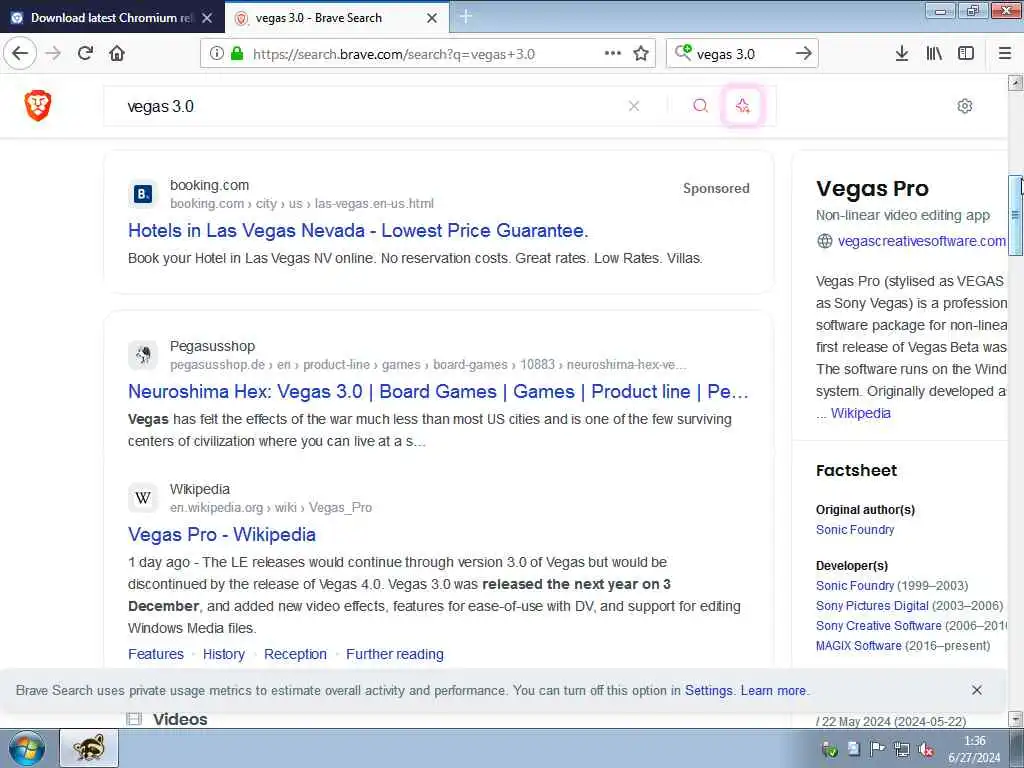
Task: Submit toolbar search with the arrow
Action: point(804,54)
